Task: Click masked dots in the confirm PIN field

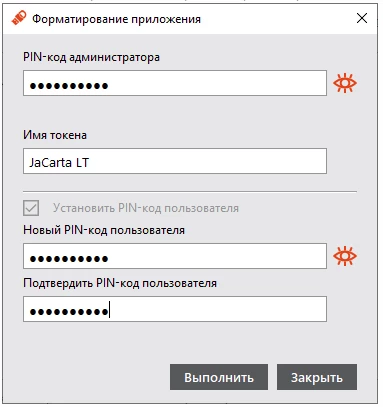Action: [x=69, y=312]
